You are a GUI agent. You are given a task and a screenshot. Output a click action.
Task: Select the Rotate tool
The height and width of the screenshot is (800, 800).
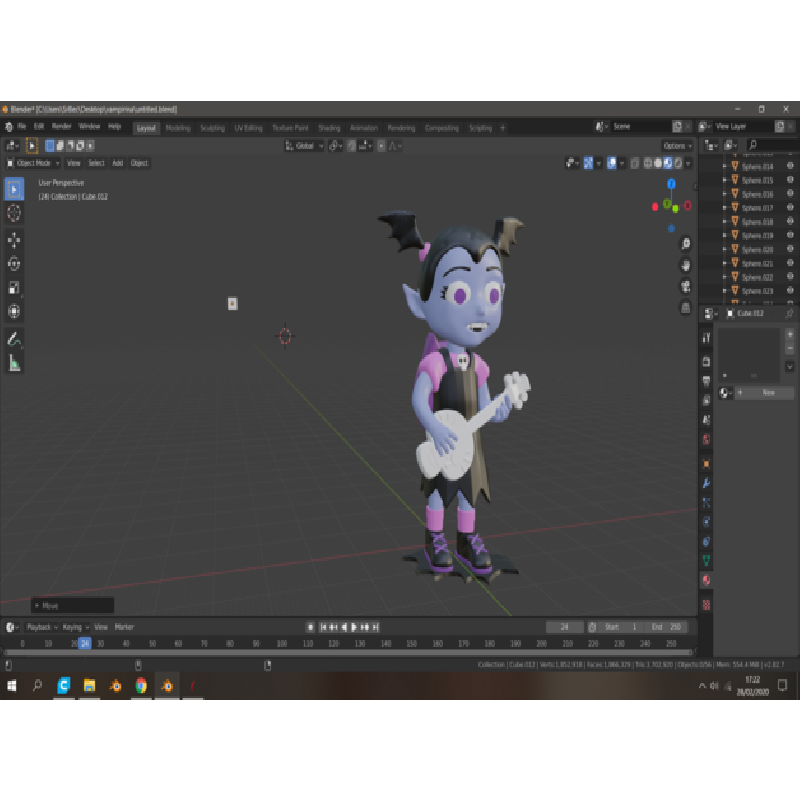(14, 264)
